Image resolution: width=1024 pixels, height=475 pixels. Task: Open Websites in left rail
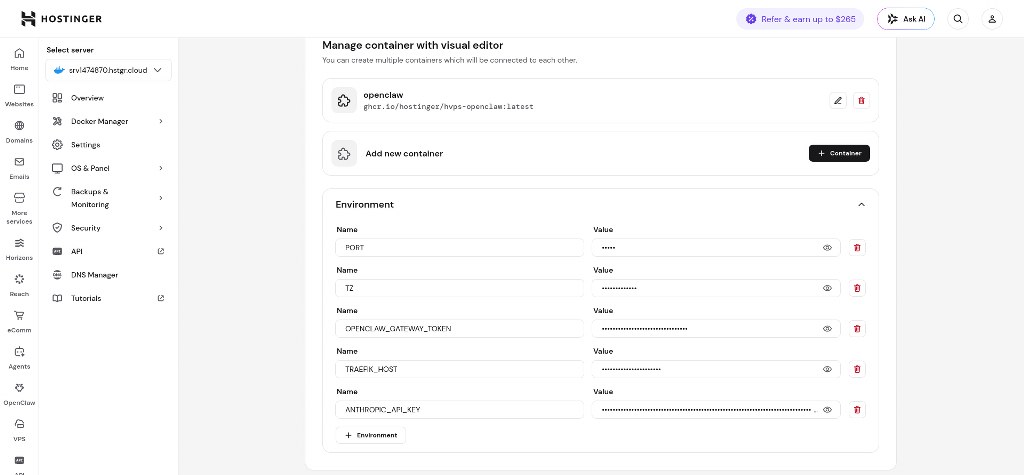[x=20, y=95]
